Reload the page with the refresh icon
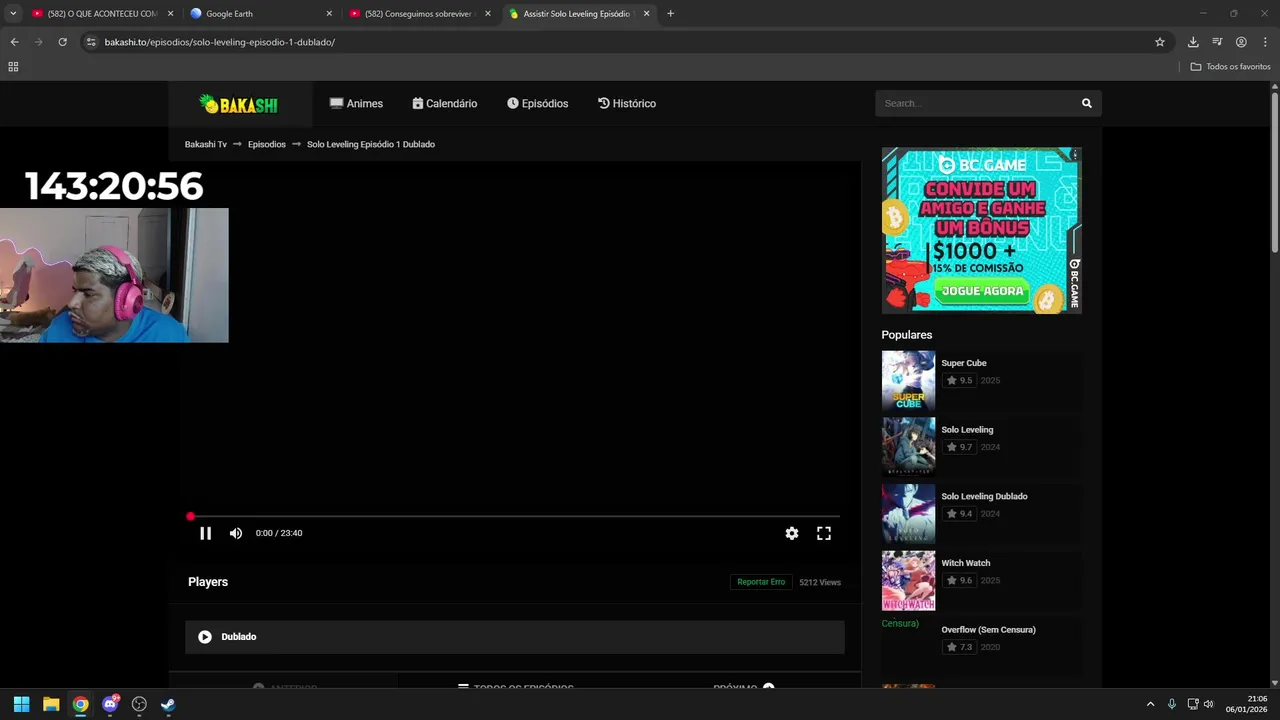This screenshot has width=1280, height=720. click(x=62, y=42)
